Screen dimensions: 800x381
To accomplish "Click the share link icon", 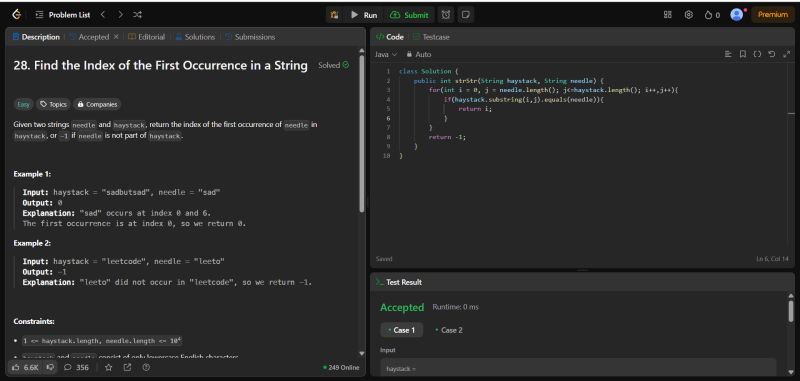I will pos(127,367).
